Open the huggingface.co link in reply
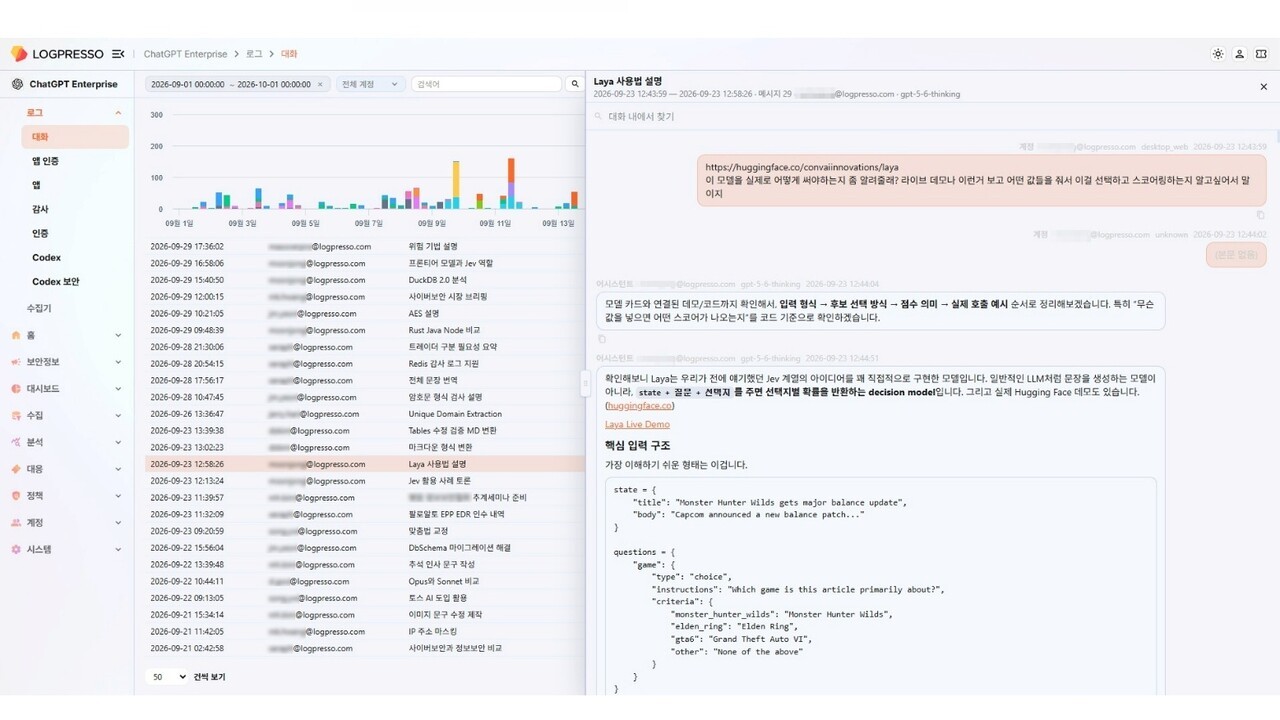This screenshot has height=720, width=1280. pyautogui.click(x=640, y=406)
